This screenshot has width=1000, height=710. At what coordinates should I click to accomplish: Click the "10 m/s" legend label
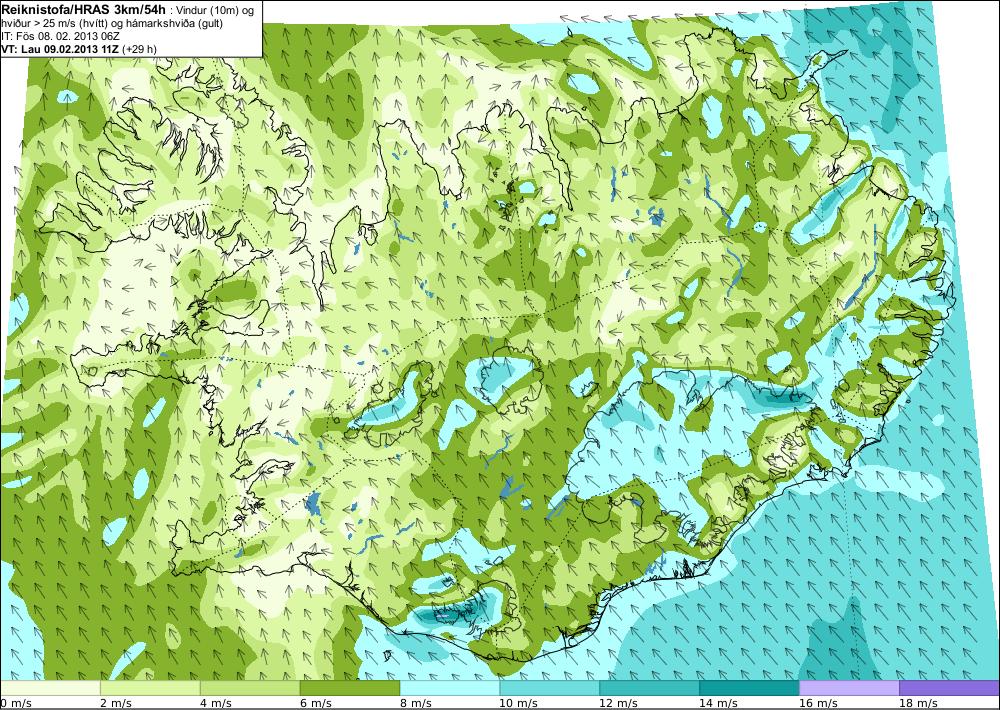[518, 703]
